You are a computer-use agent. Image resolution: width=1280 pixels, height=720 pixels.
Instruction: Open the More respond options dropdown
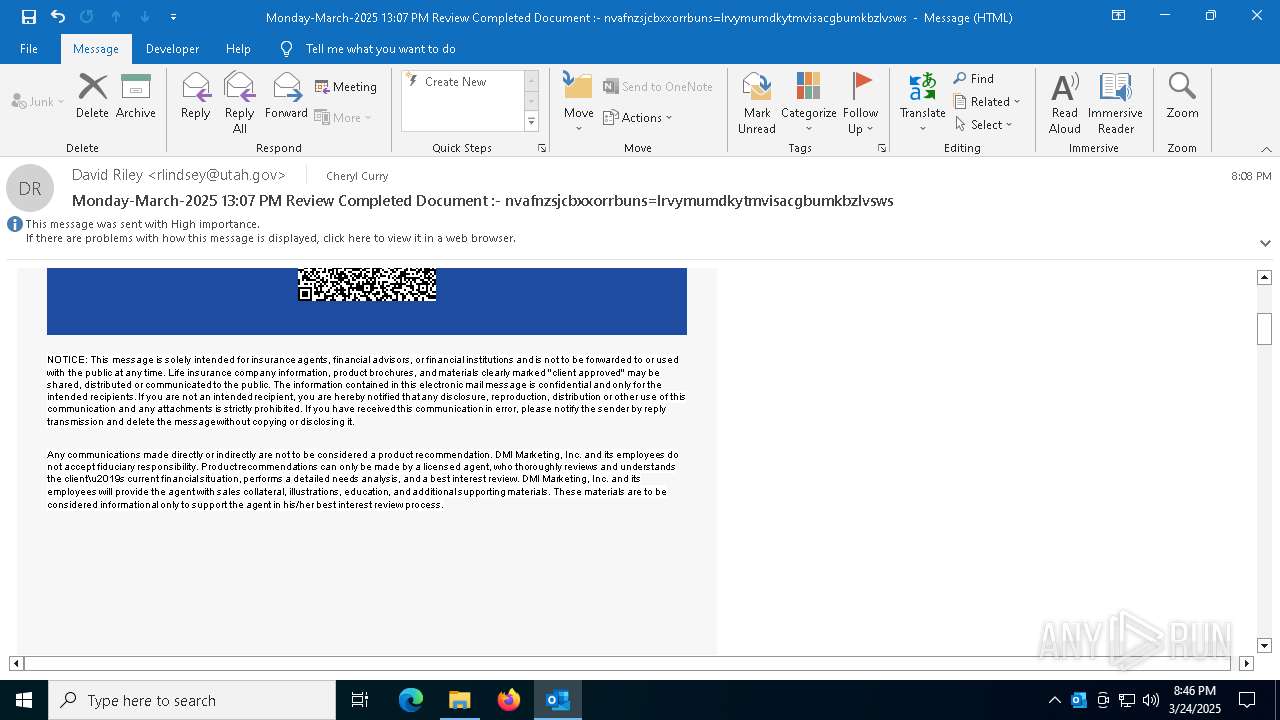[x=343, y=117]
